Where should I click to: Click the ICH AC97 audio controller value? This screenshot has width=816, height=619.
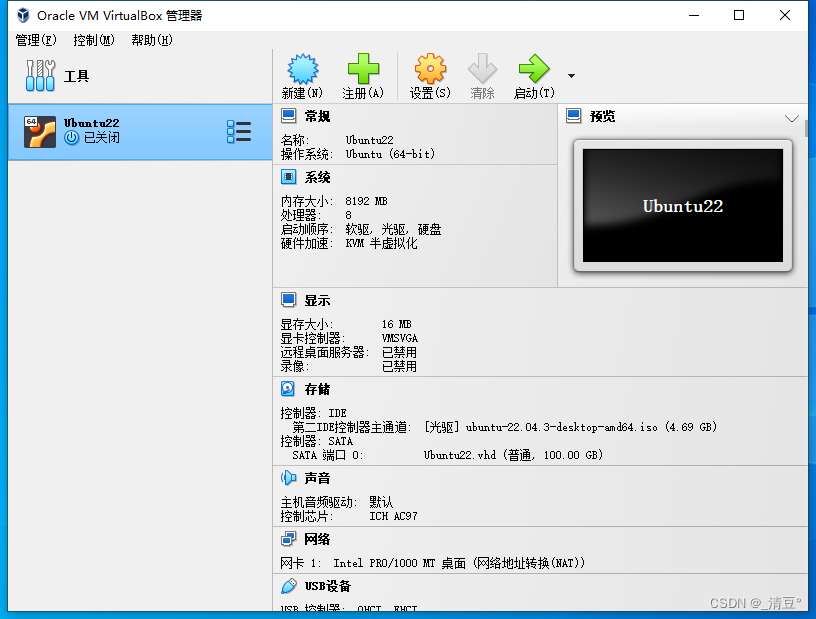(393, 516)
